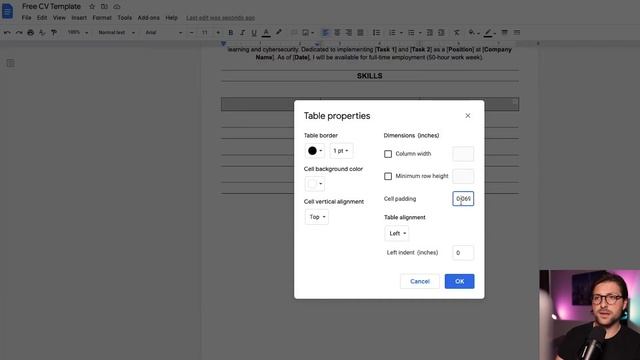Open the Help menu

171,18
